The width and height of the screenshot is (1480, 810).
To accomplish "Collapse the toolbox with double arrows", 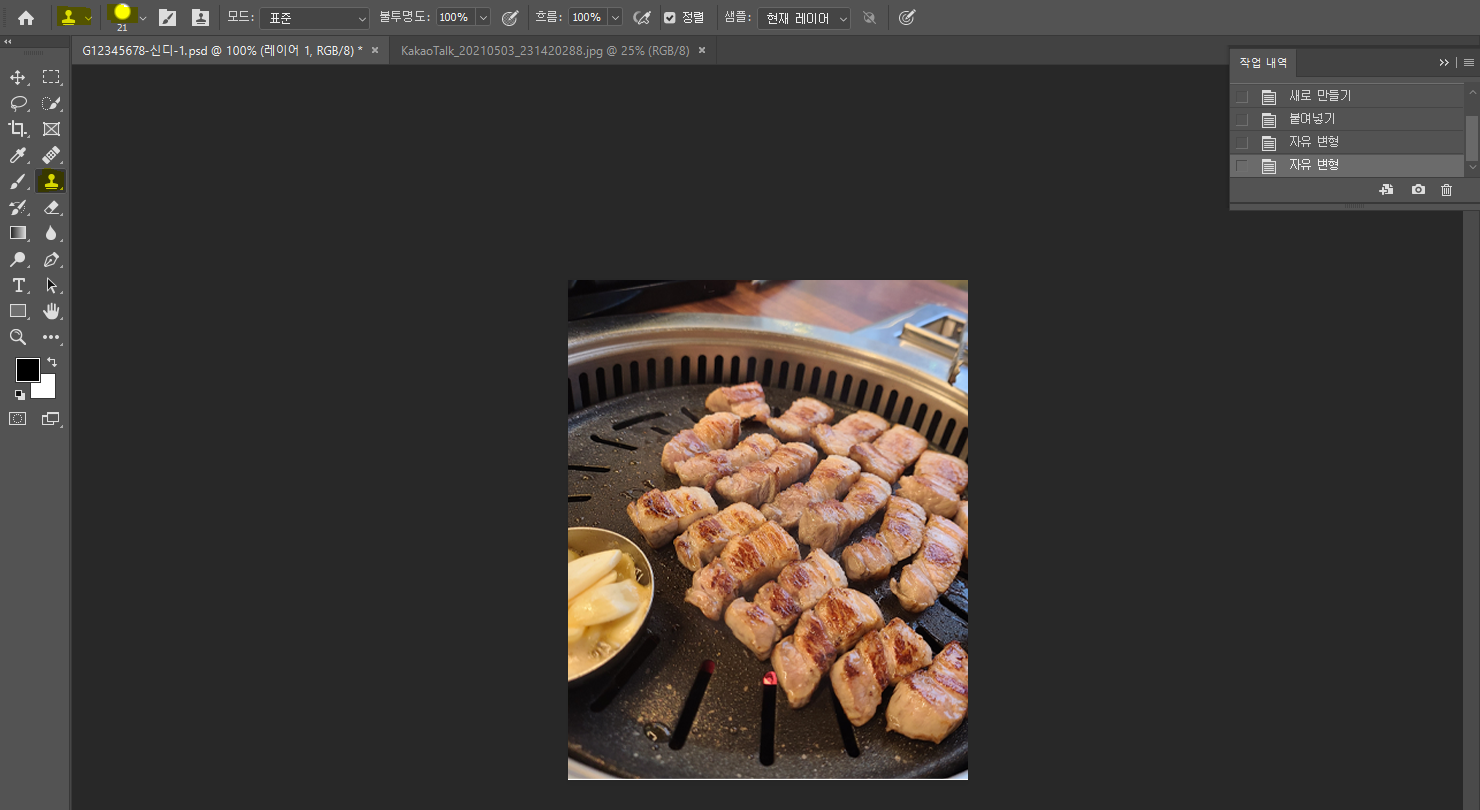I will [x=8, y=42].
